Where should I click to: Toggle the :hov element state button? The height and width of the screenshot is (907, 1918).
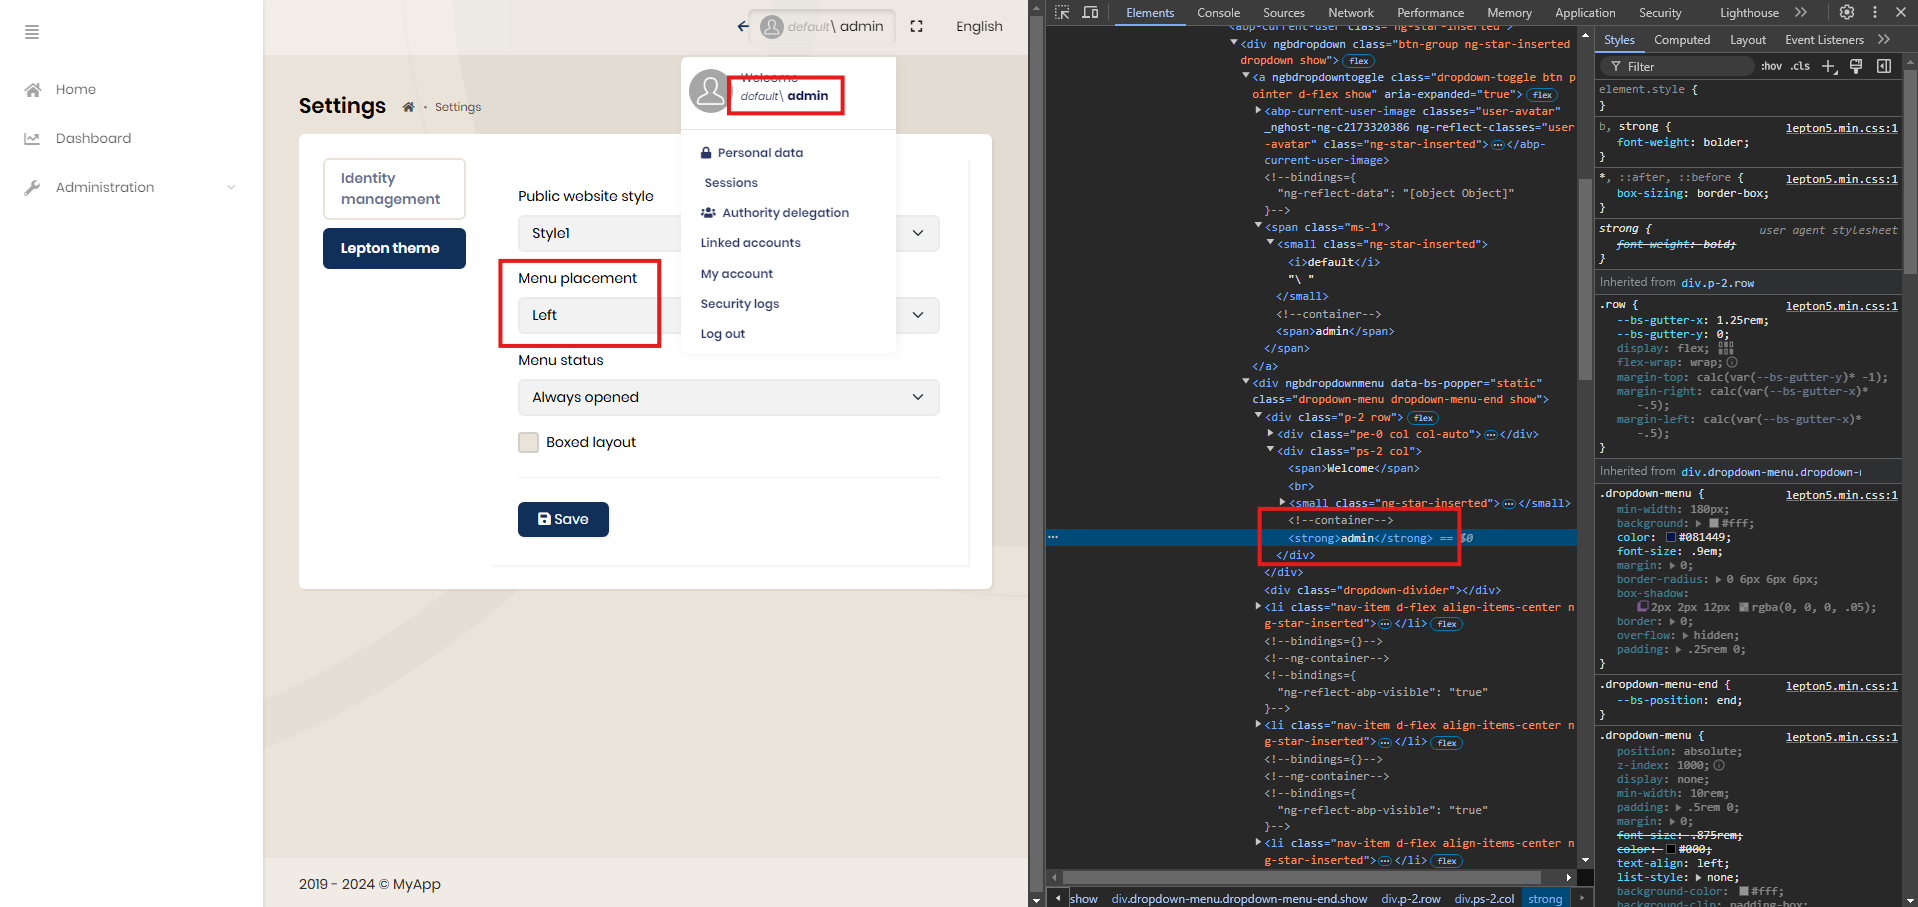(x=1771, y=66)
